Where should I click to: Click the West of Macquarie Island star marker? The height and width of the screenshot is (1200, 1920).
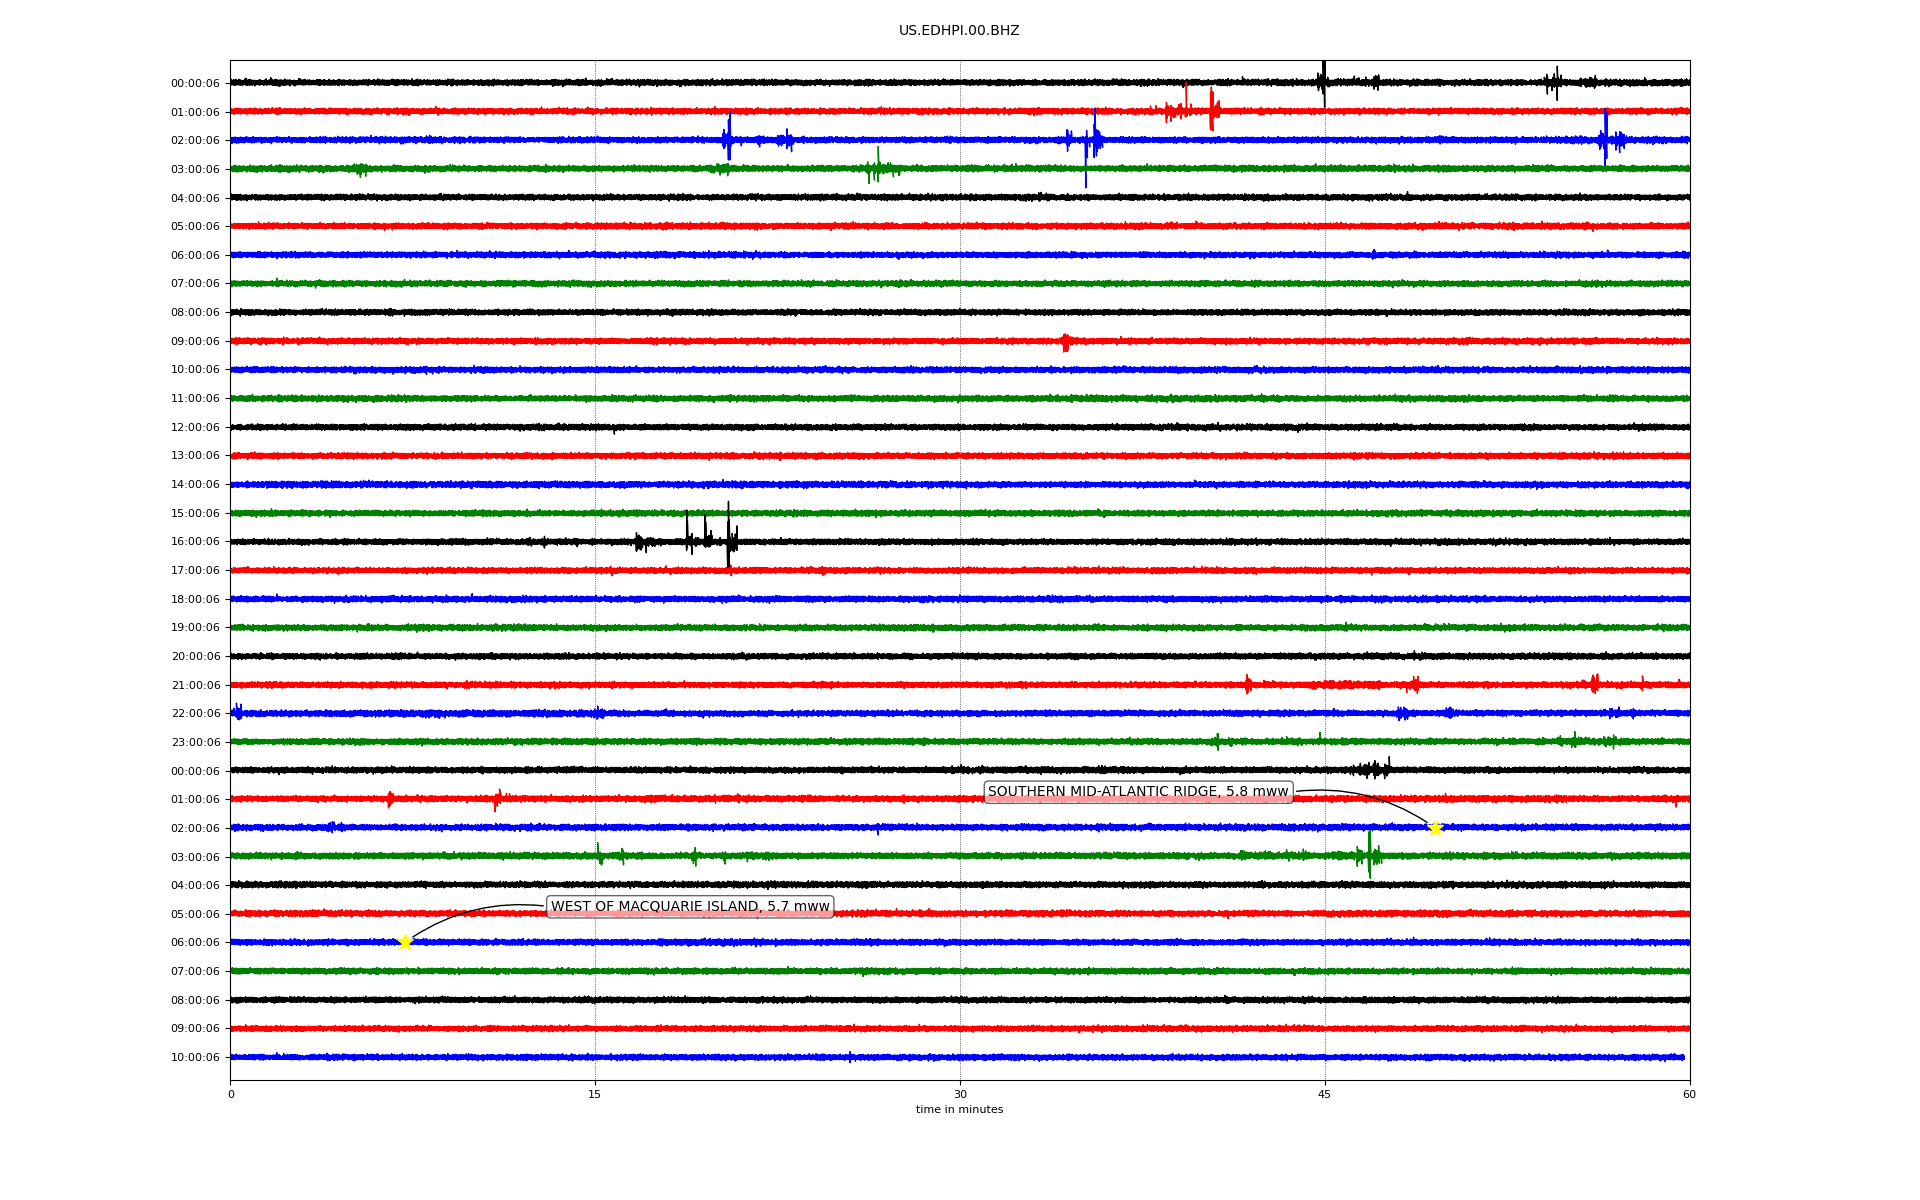pos(405,942)
